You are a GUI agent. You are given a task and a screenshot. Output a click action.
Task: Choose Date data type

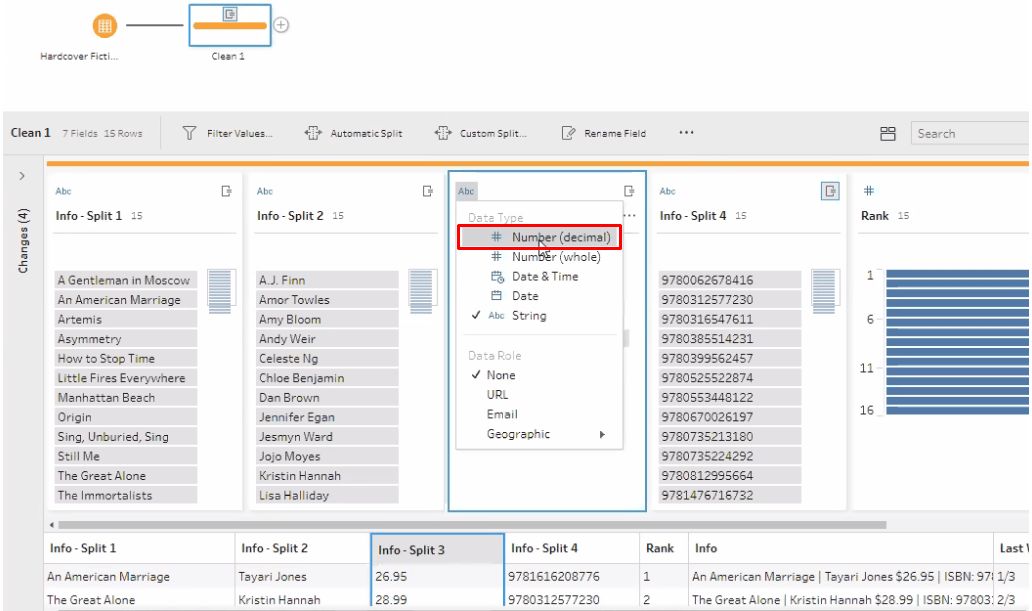pyautogui.click(x=539, y=296)
